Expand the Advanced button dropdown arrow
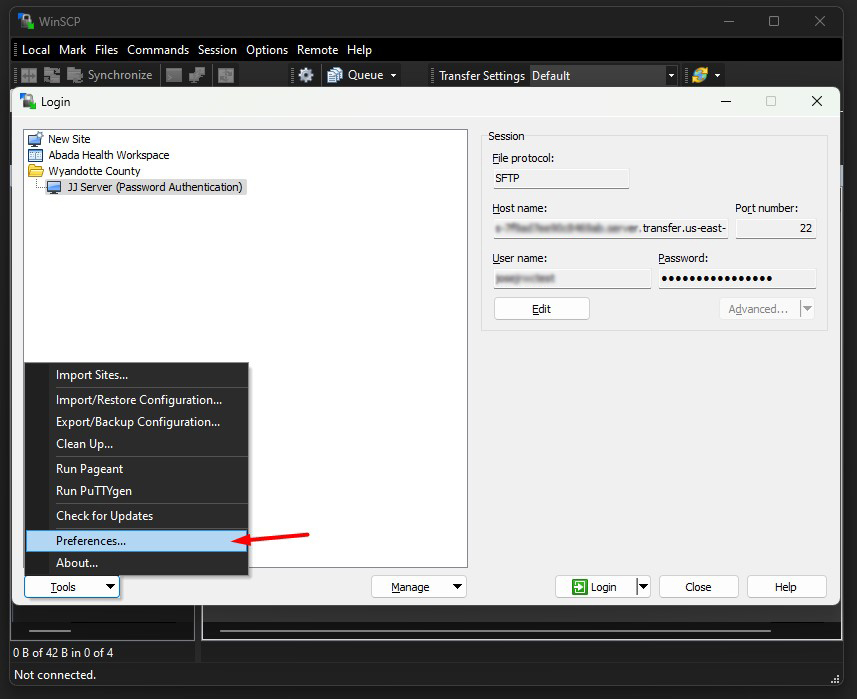 coord(807,309)
